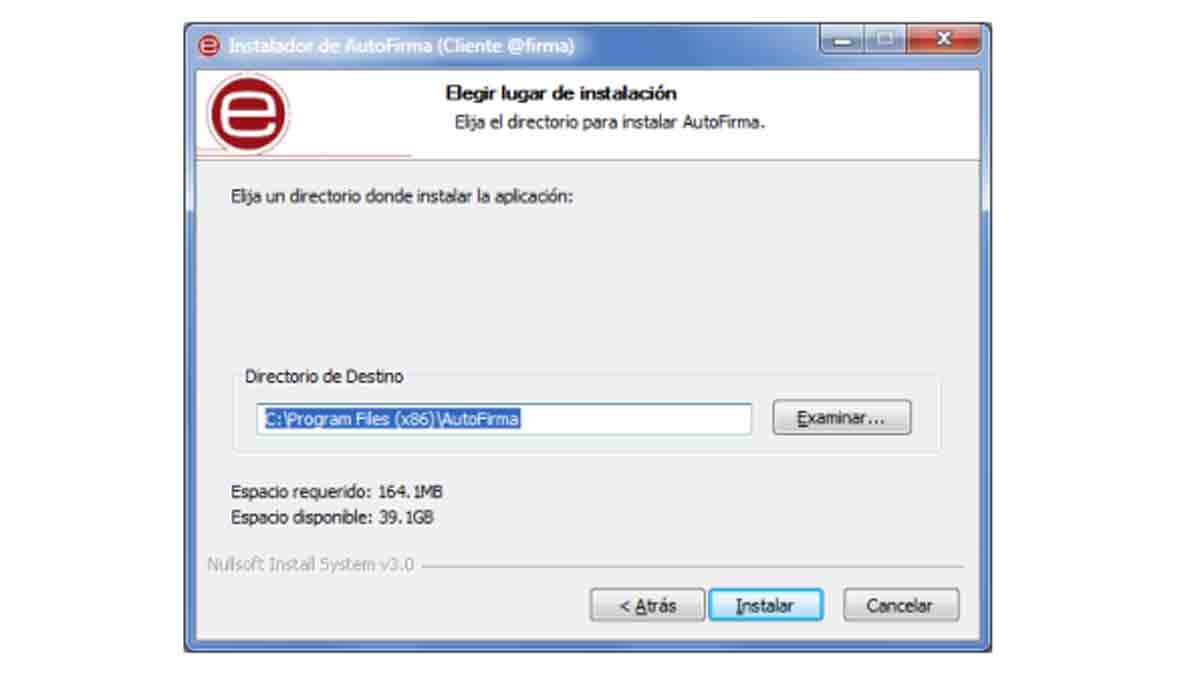Click the small AutoFirma icon in title bar
Image resolution: width=1200 pixels, height=675 pixels.
208,46
